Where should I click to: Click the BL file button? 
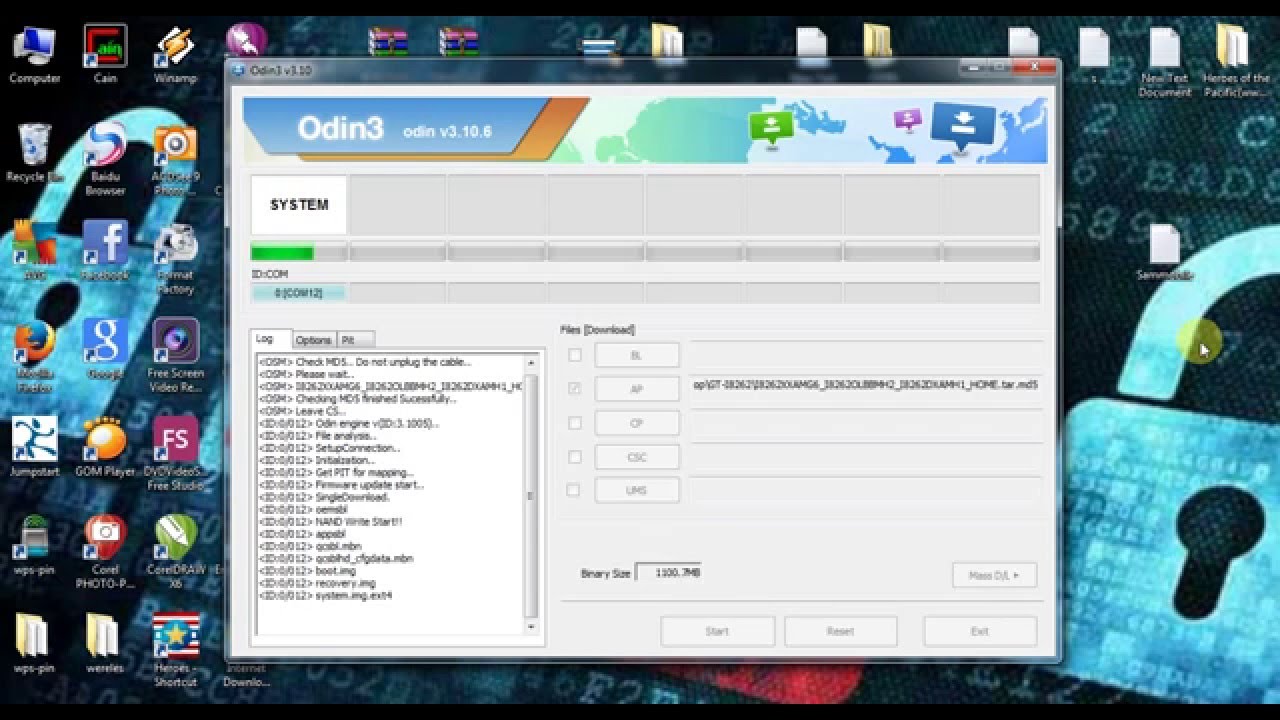[x=637, y=355]
